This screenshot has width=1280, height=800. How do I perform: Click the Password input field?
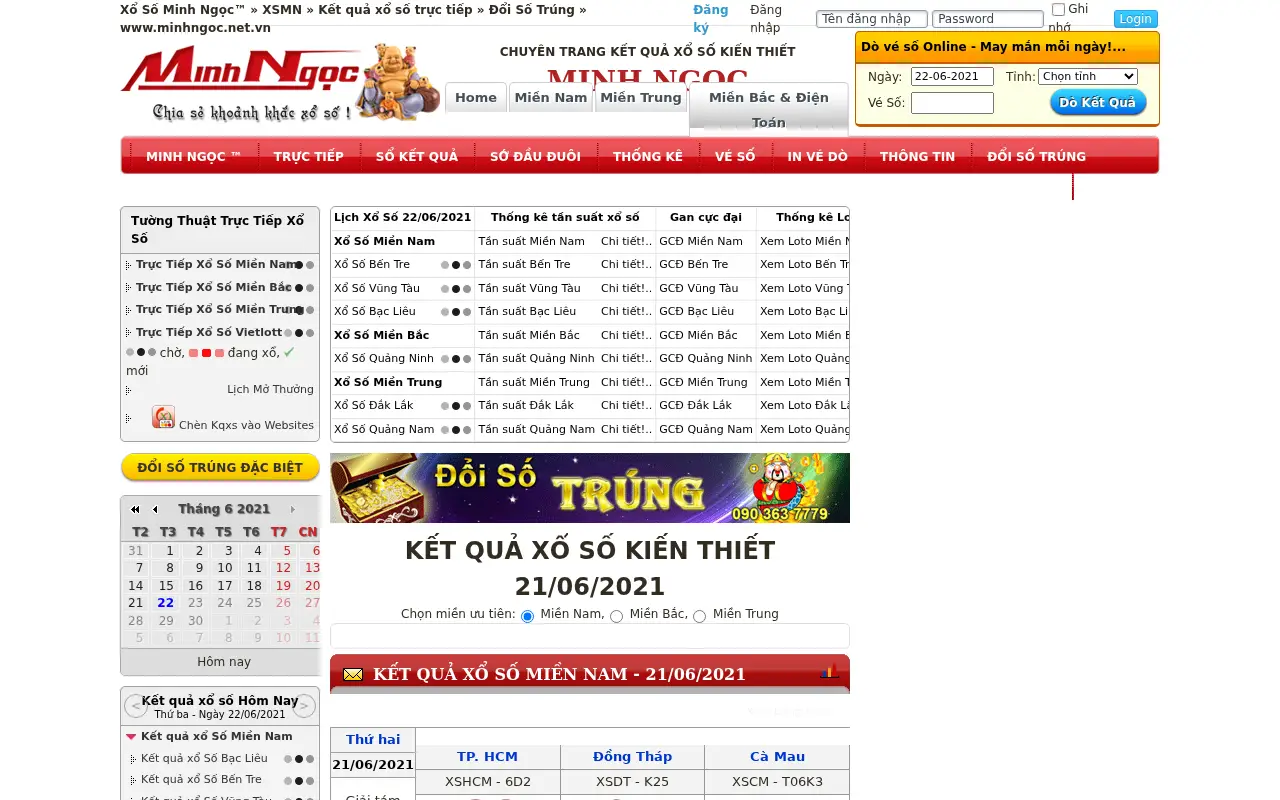pyautogui.click(x=988, y=19)
